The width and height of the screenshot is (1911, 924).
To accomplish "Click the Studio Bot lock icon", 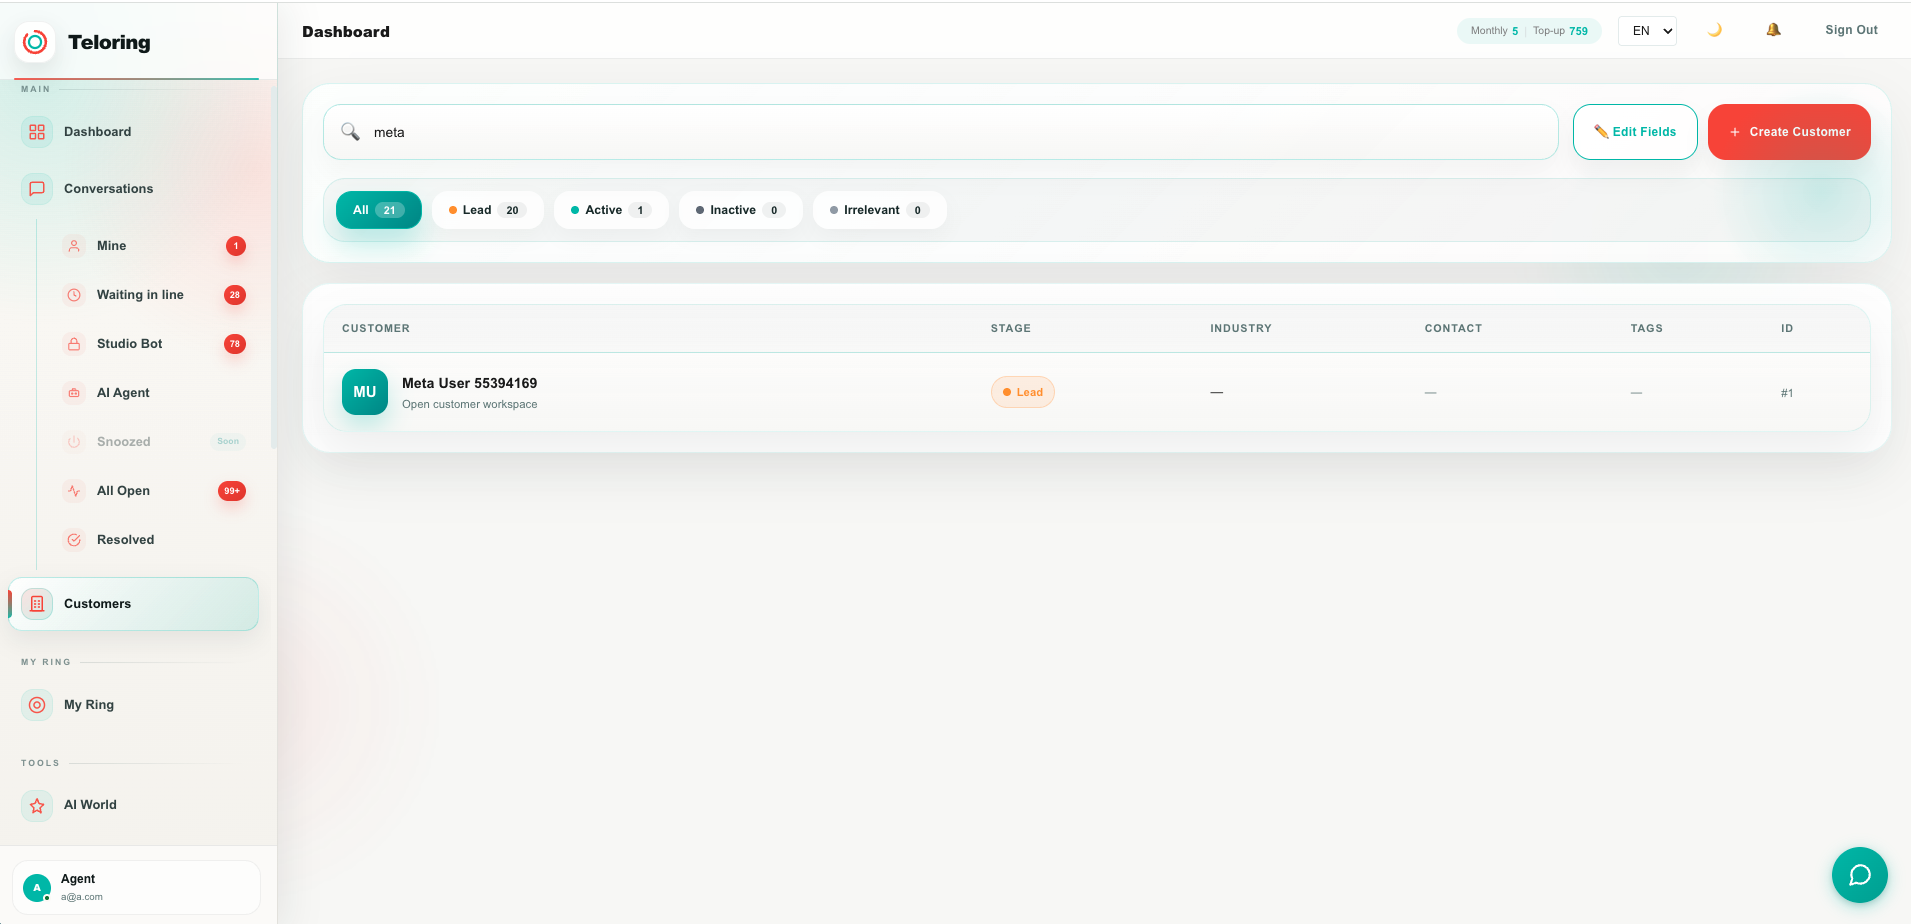I will 74,344.
